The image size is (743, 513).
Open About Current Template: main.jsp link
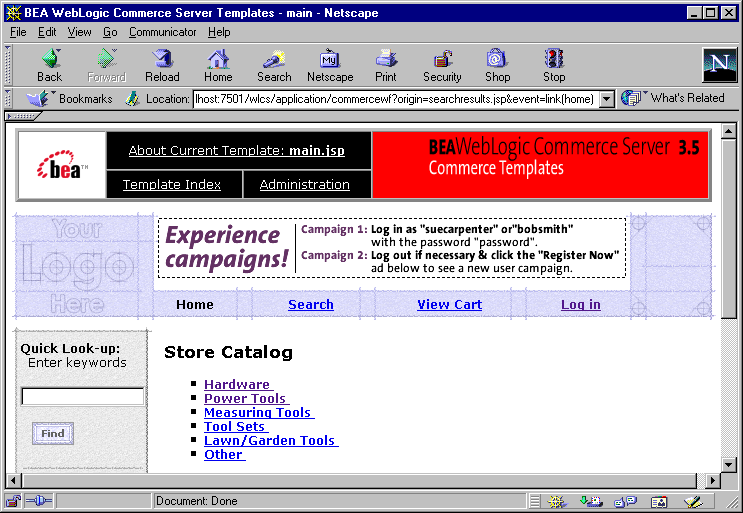tap(236, 151)
